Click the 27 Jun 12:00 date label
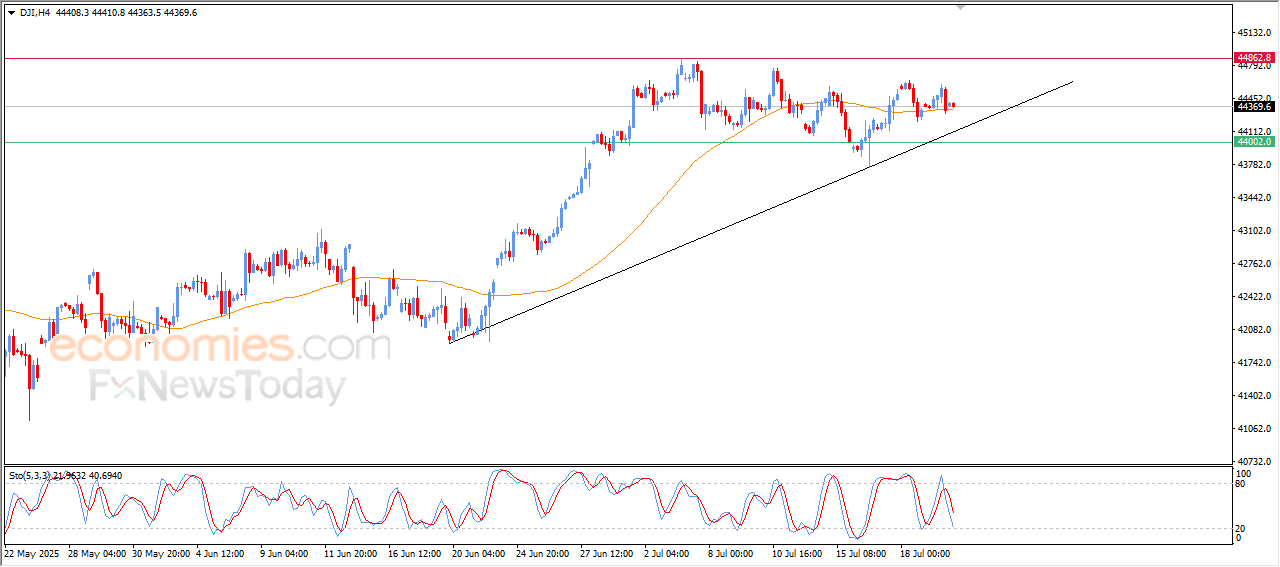 click(x=607, y=553)
